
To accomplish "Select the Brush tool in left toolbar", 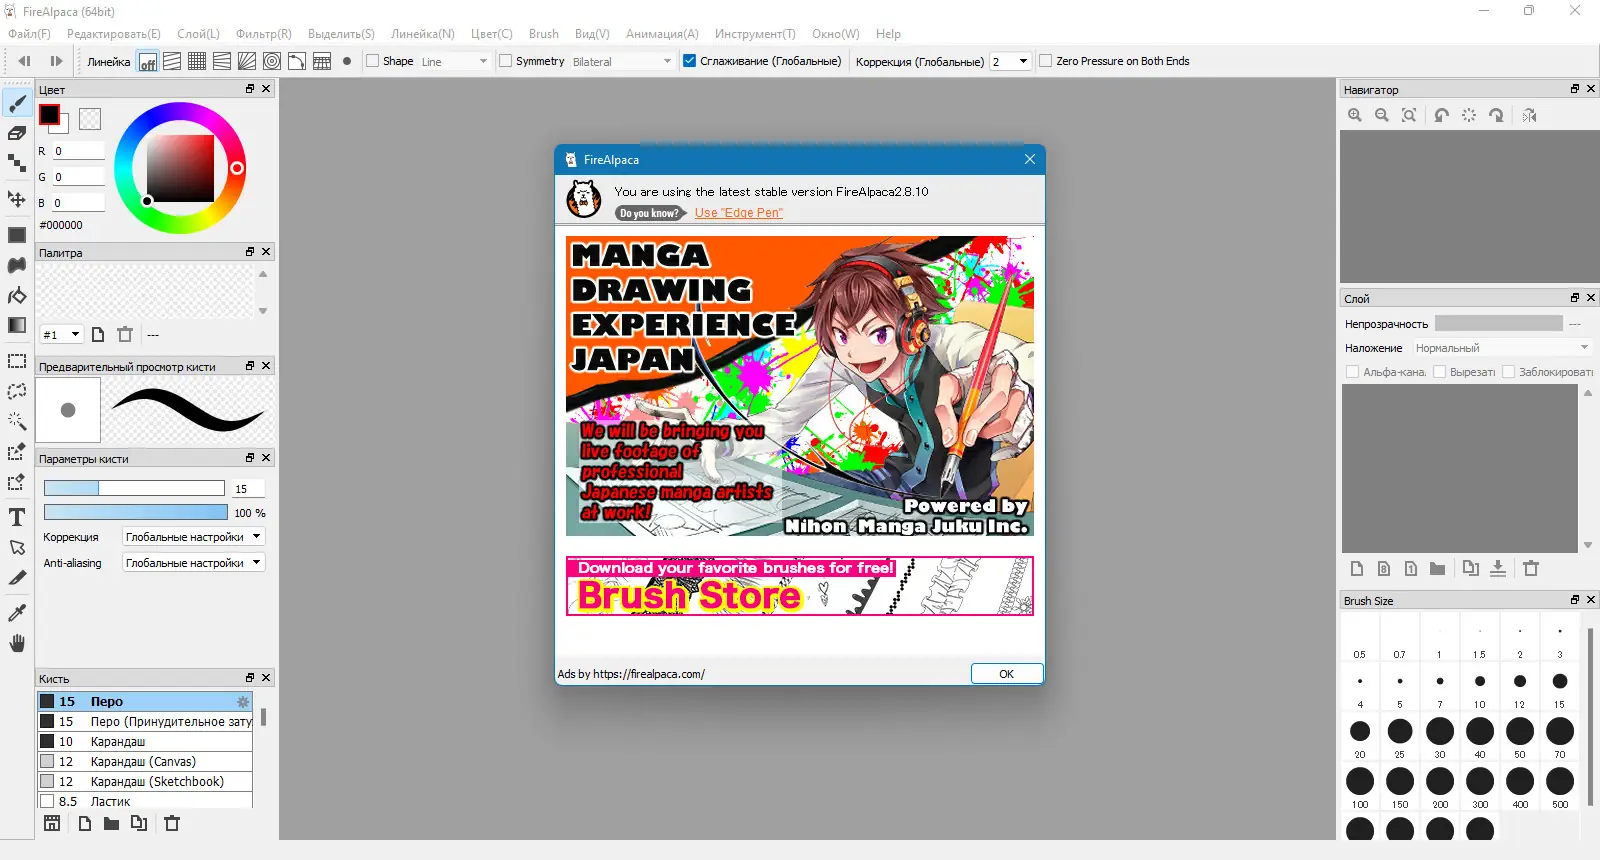I will 17,103.
